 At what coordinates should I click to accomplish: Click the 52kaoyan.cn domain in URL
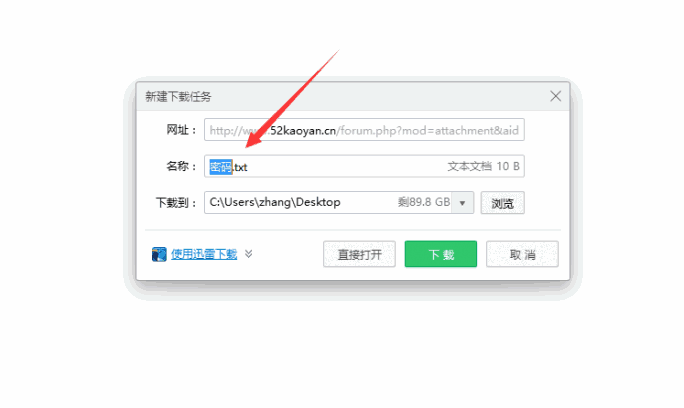303,130
